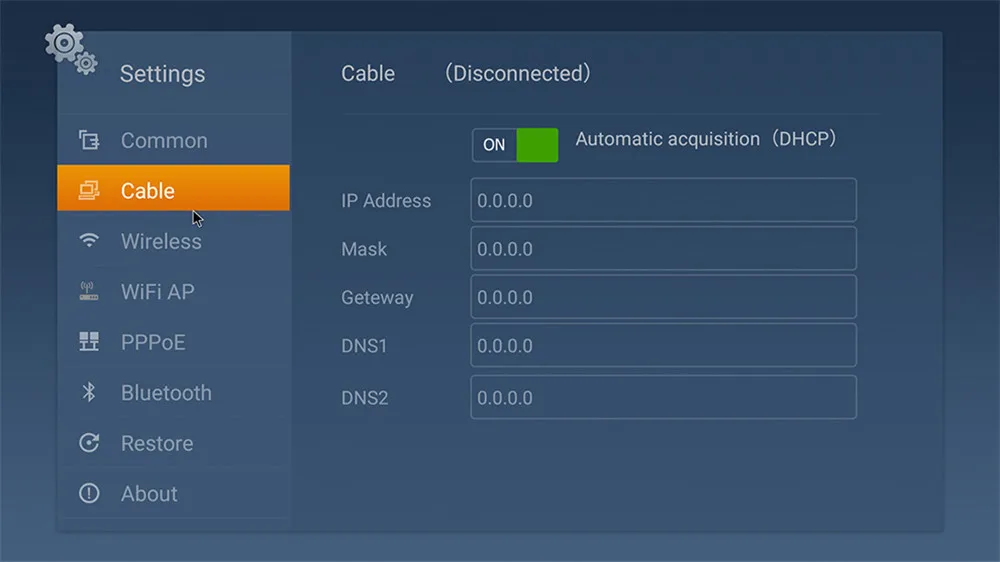Open the Wireless settings tab

pos(161,241)
